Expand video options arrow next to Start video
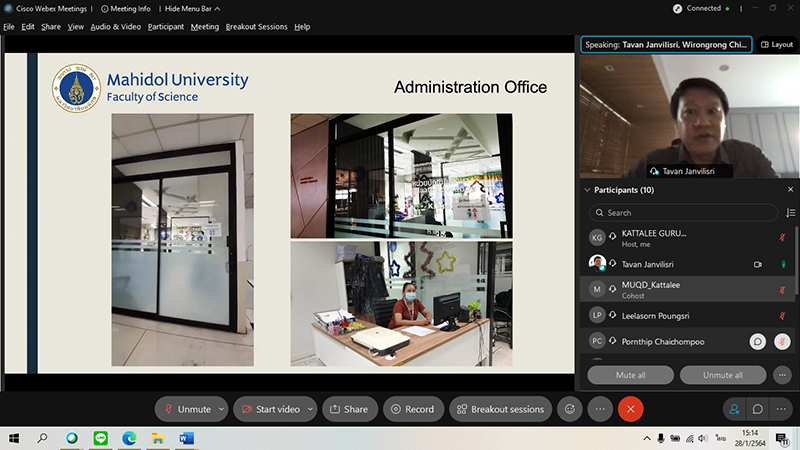The width and height of the screenshot is (800, 450). point(309,409)
